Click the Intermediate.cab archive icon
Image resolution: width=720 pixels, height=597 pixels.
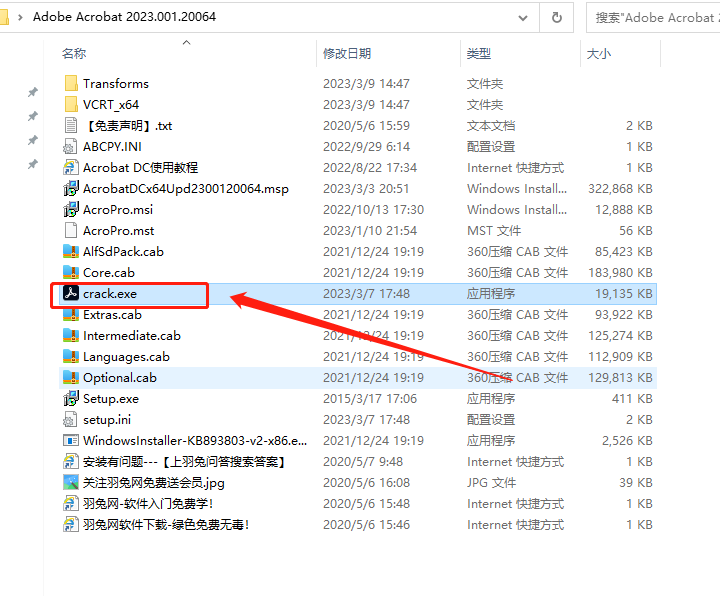click(x=71, y=336)
